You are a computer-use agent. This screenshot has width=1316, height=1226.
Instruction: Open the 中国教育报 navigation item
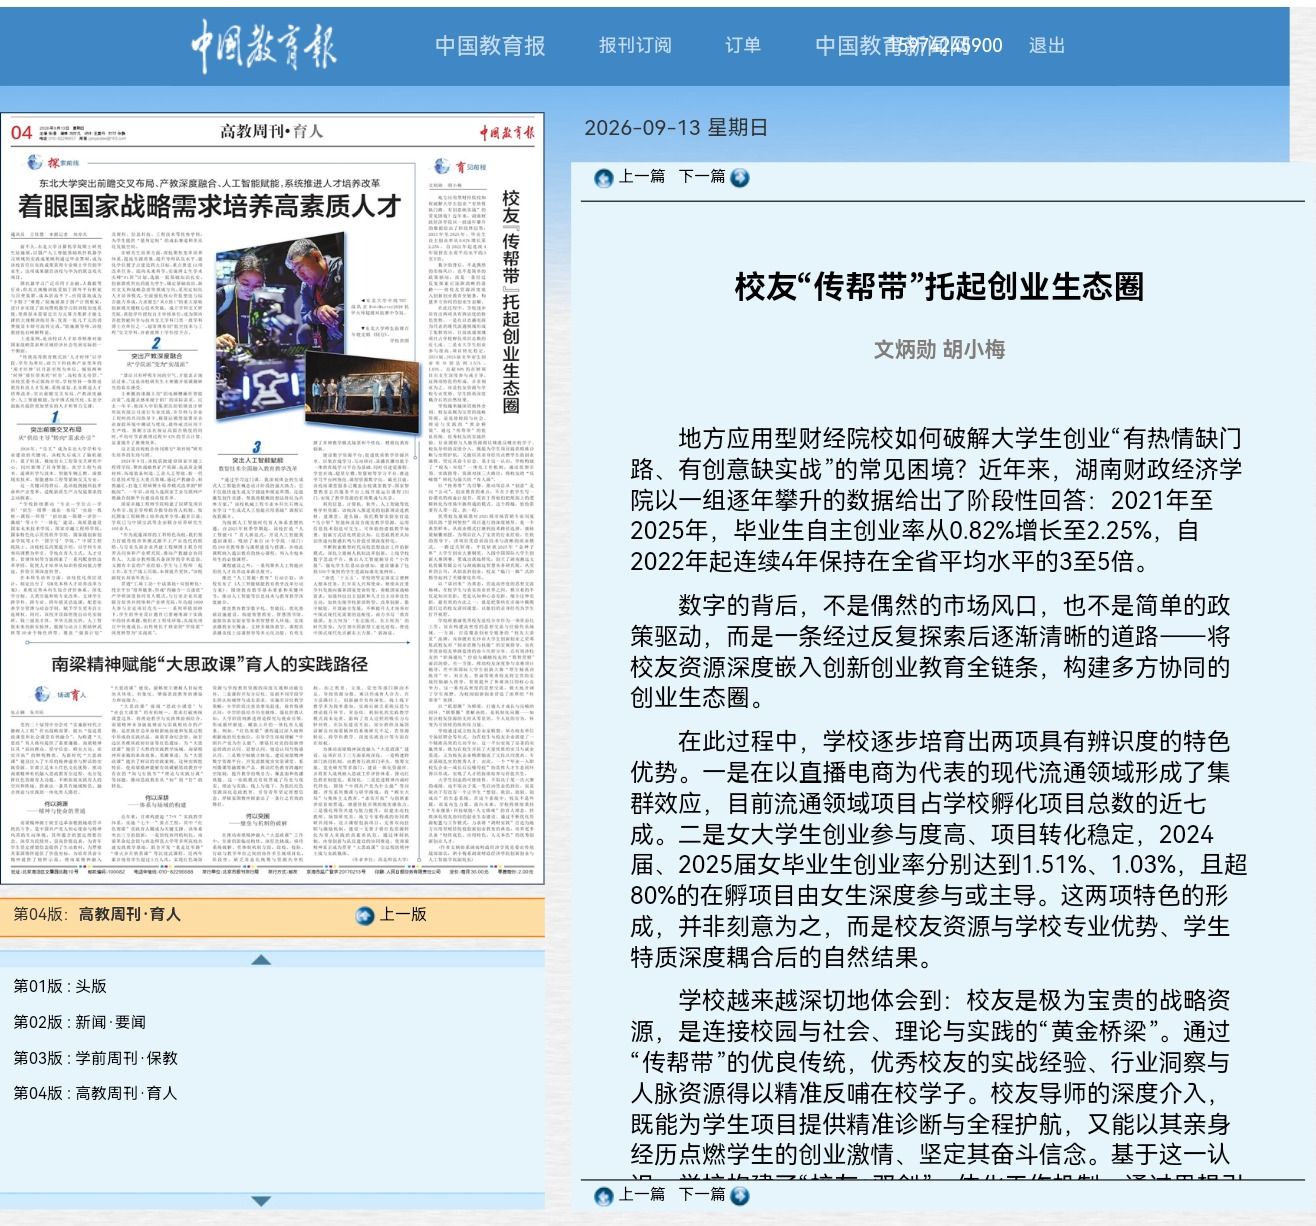[x=490, y=46]
